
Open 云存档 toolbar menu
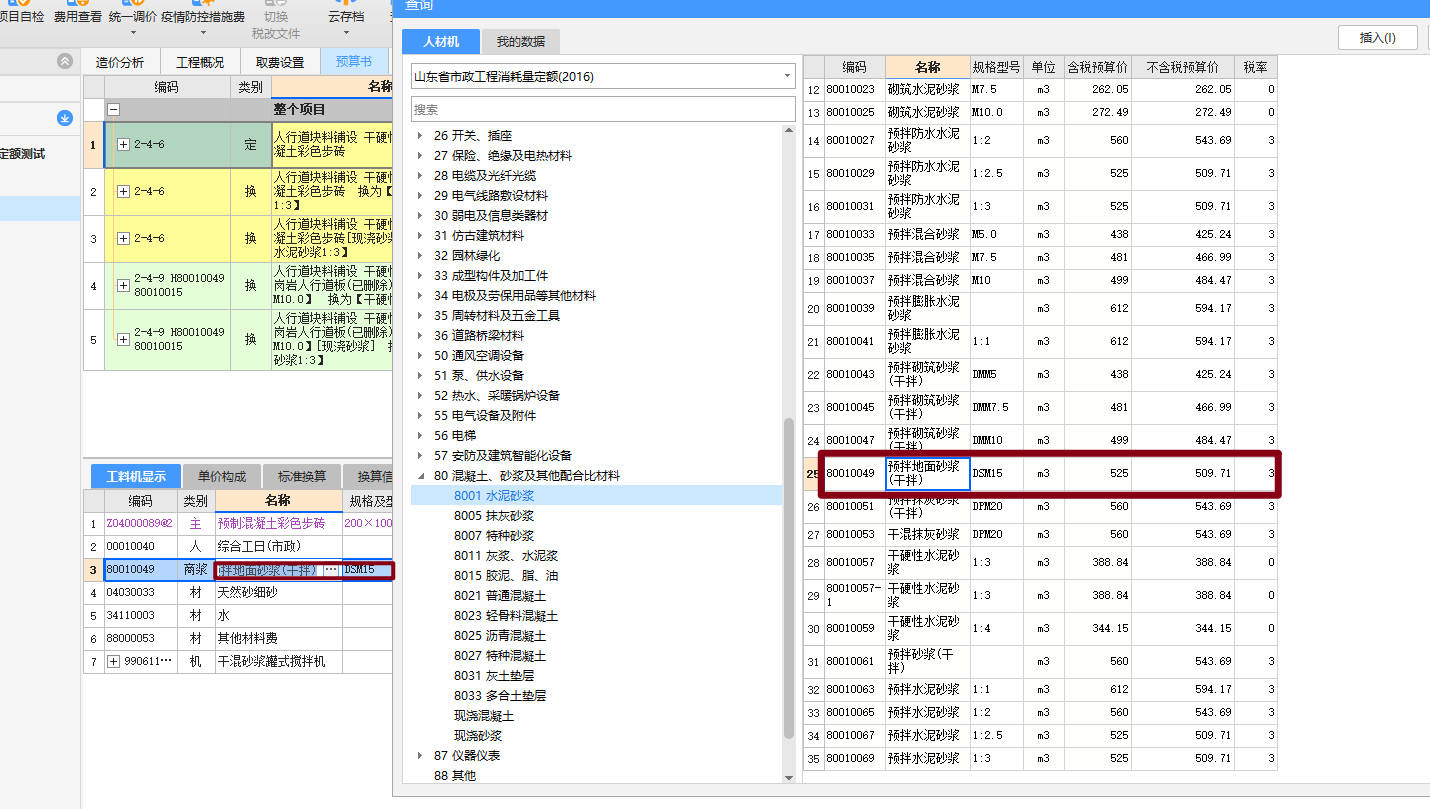click(346, 17)
